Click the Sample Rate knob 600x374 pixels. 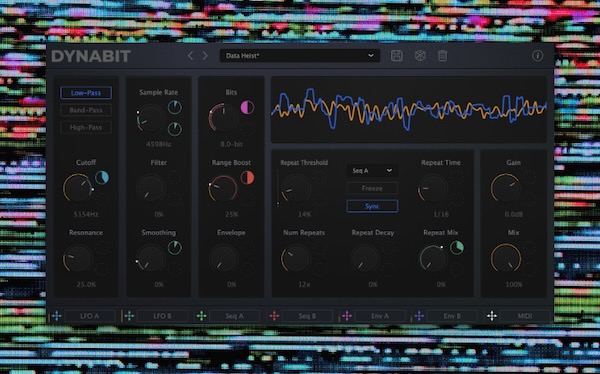point(151,118)
